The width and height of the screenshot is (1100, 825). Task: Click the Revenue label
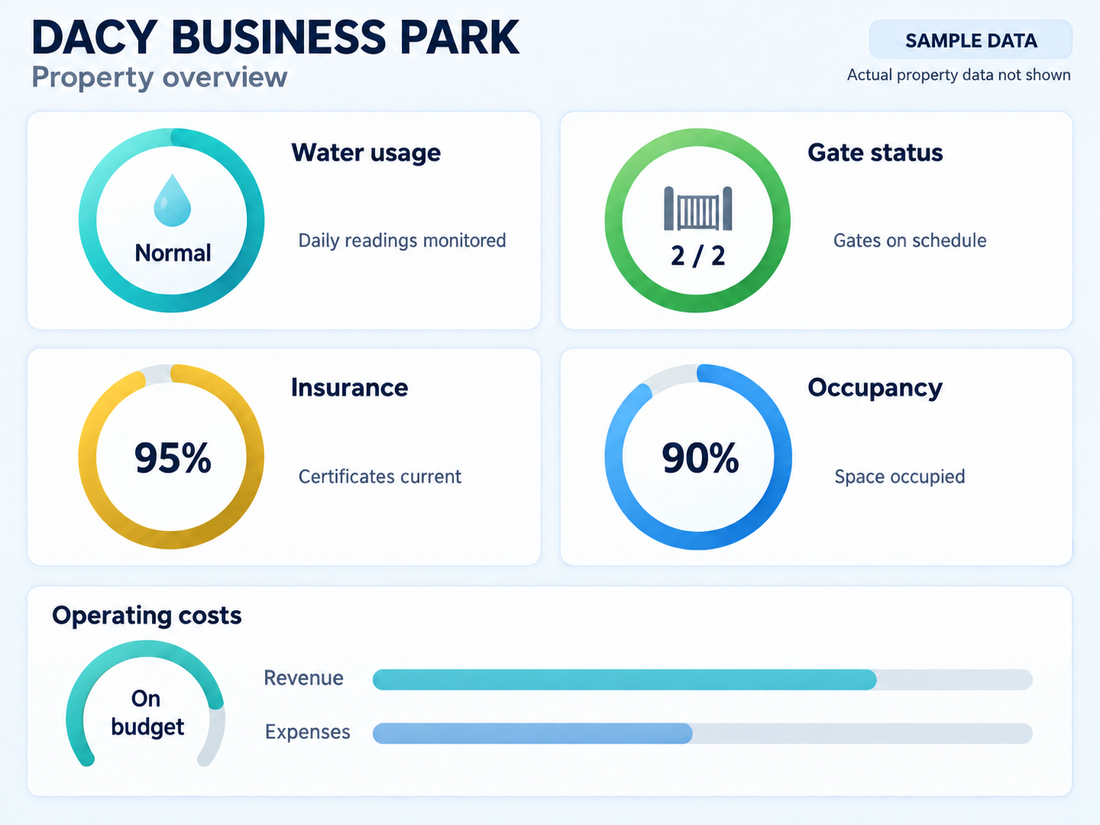[x=304, y=678]
